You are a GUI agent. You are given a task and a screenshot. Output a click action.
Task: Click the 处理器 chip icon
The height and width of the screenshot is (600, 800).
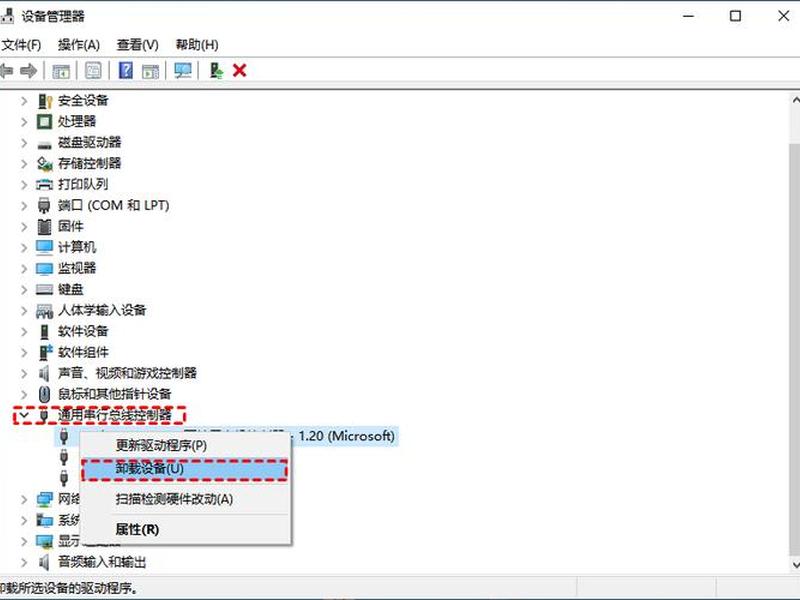pos(44,122)
